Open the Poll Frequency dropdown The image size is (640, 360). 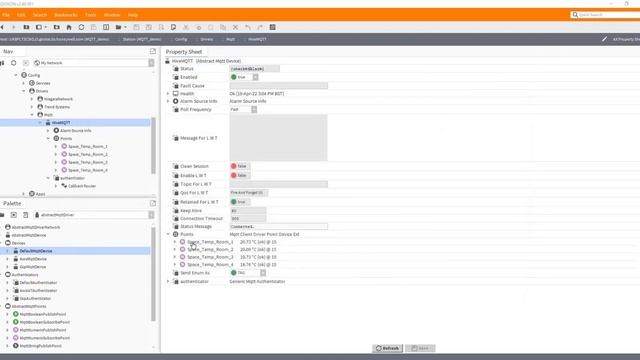pos(254,109)
